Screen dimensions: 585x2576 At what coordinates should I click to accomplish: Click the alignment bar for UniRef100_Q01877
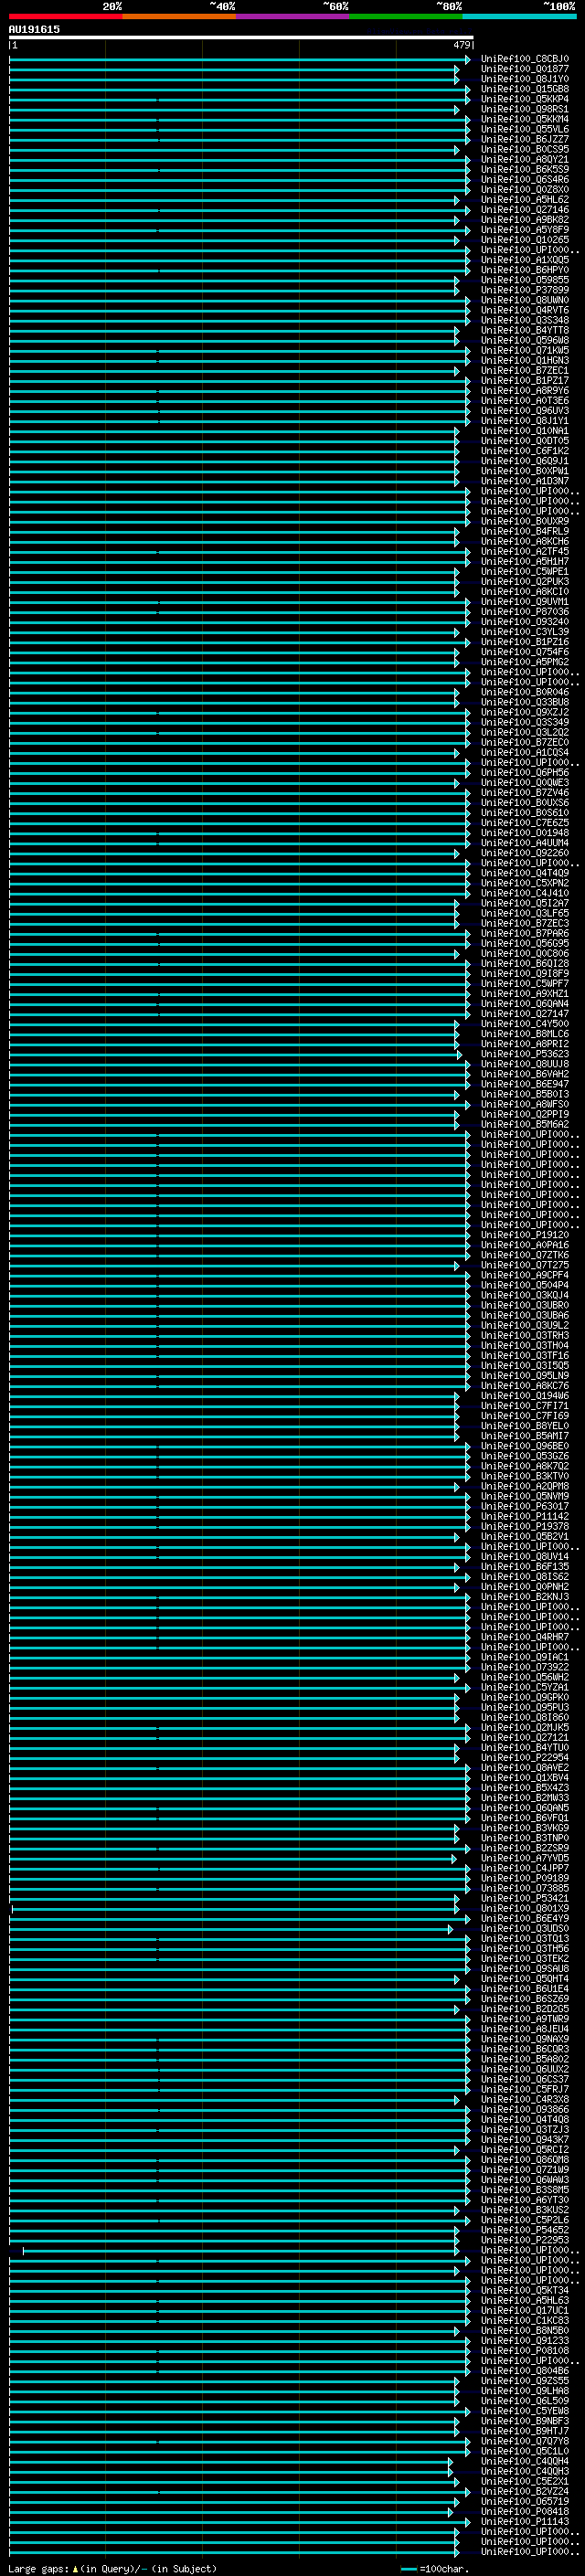pyautogui.click(x=234, y=69)
